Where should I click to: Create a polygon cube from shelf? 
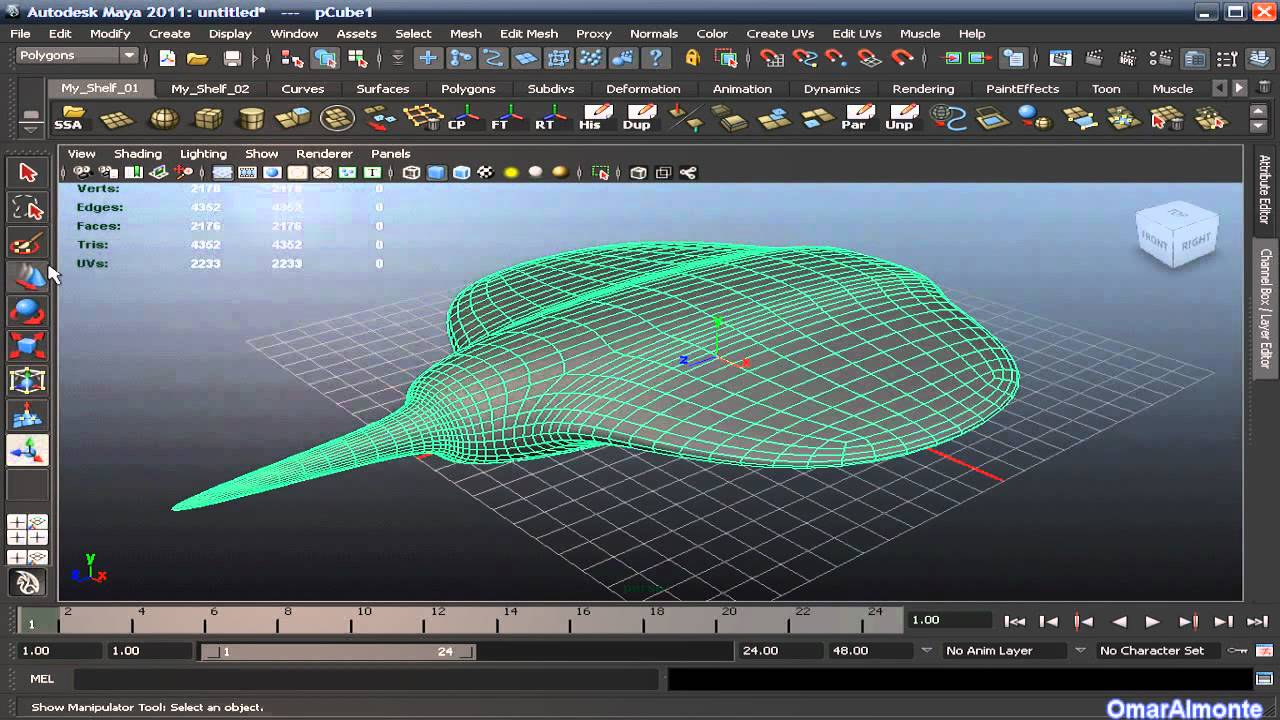point(207,118)
